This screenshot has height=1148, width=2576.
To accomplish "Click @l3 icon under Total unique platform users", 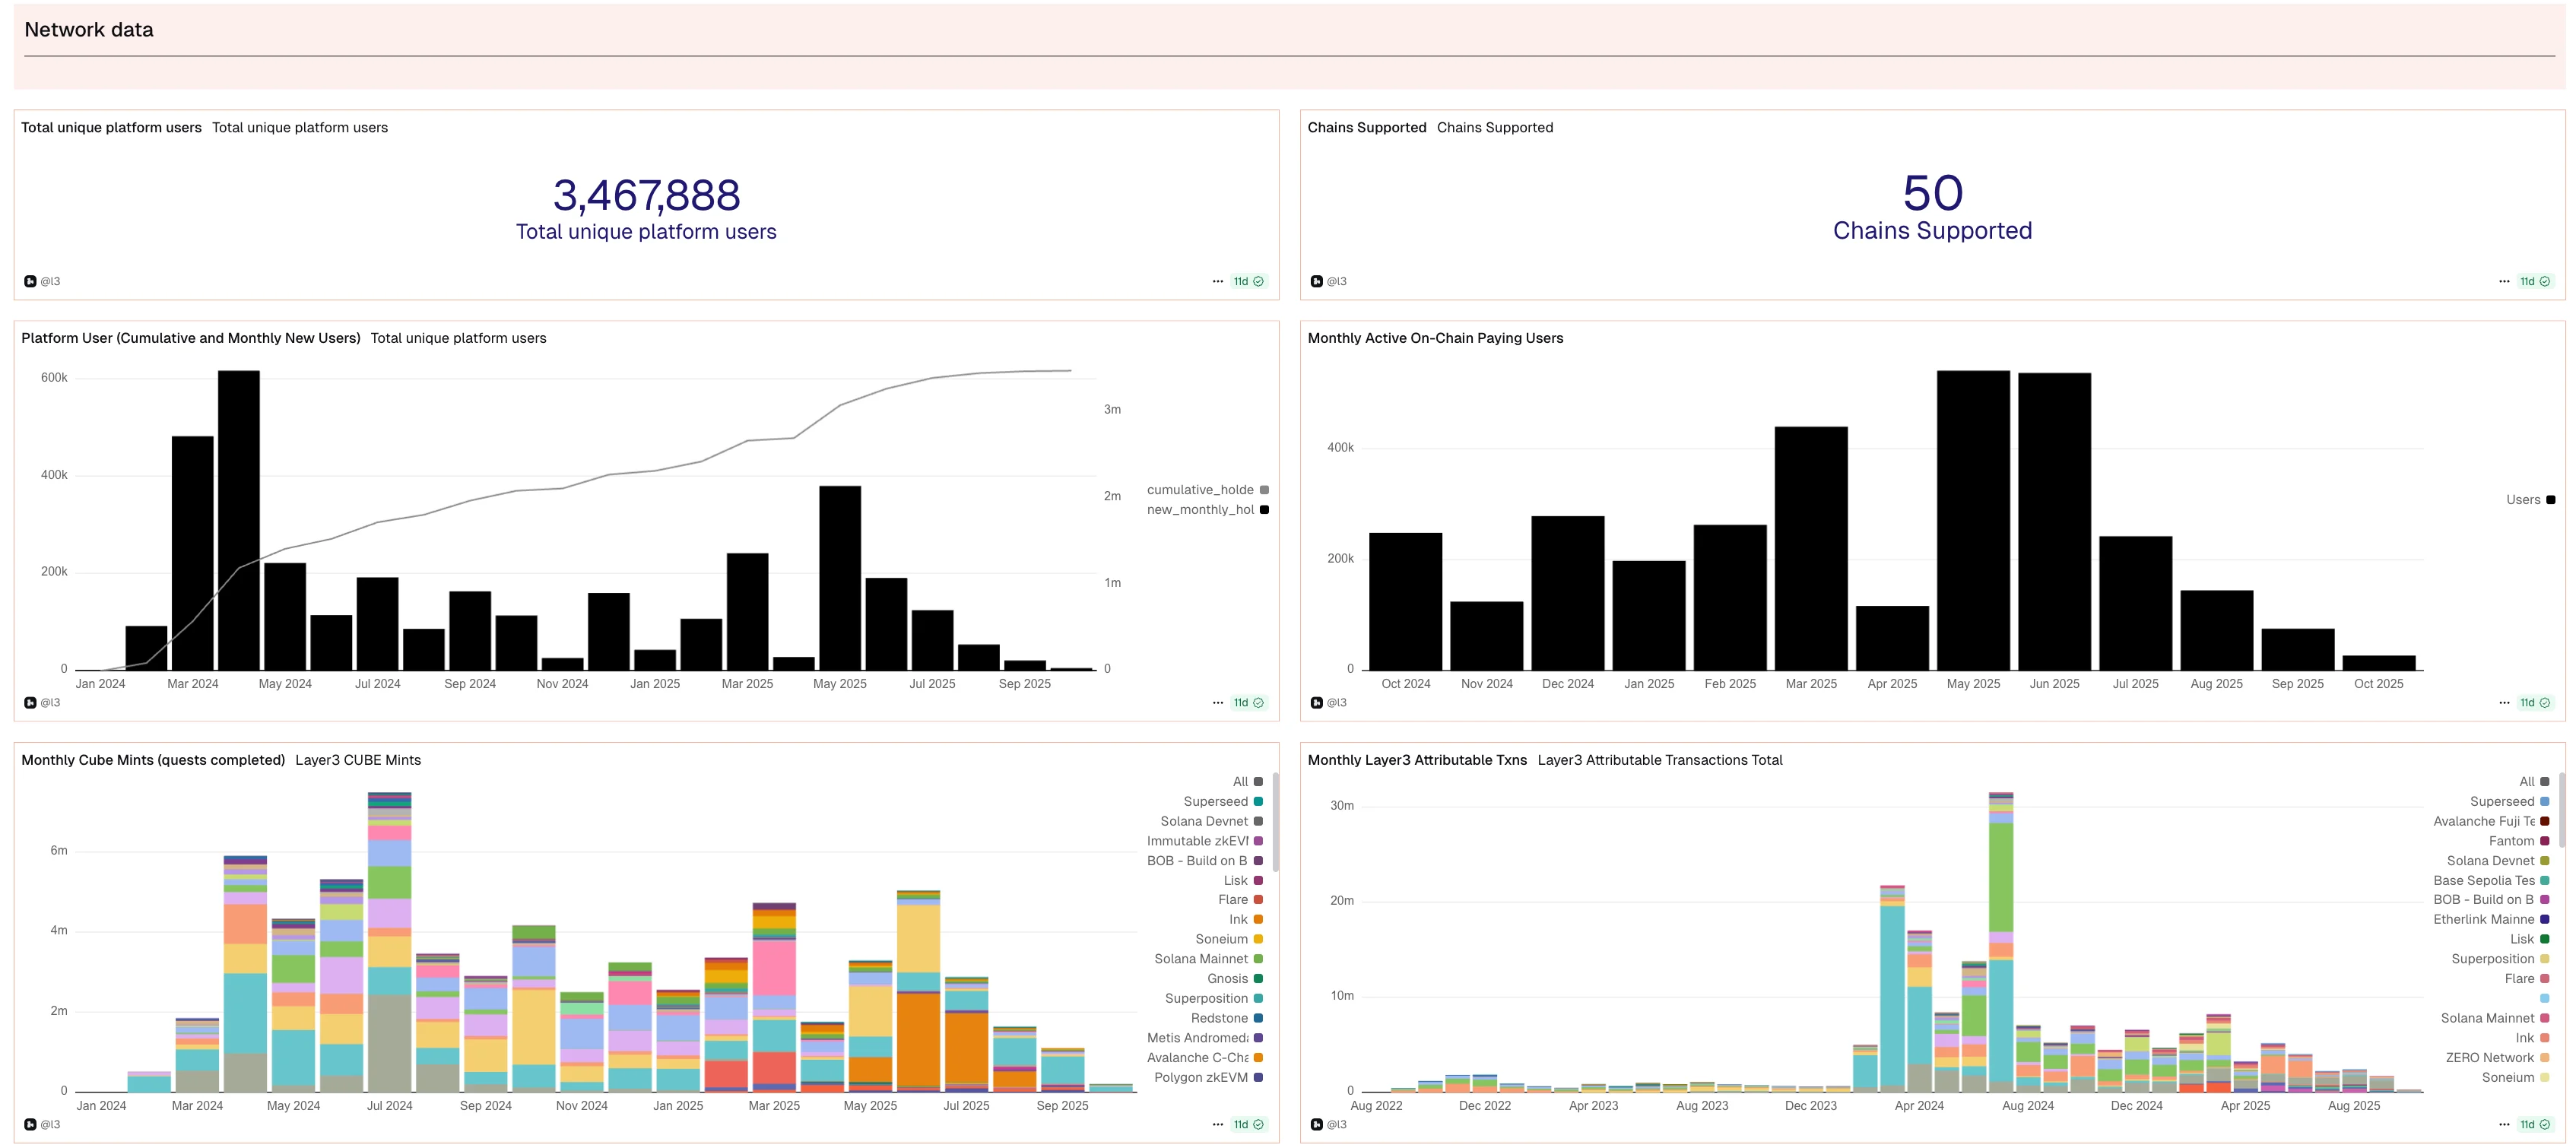I will [x=30, y=282].
